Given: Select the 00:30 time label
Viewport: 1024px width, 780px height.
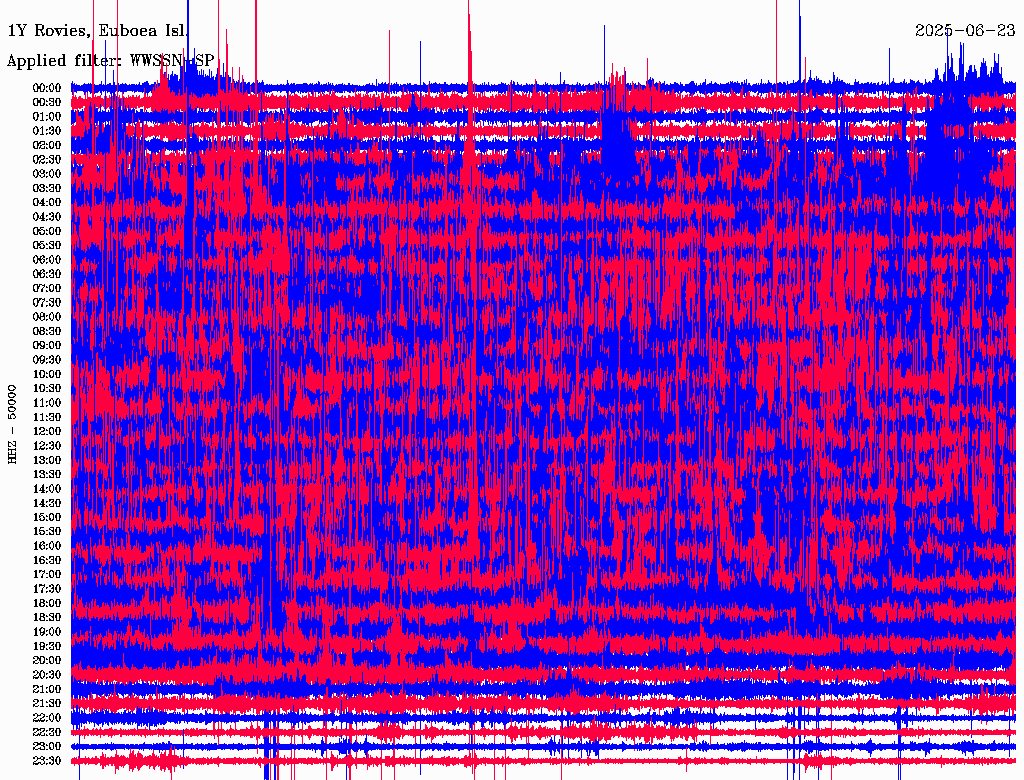Looking at the screenshot, I should (47, 102).
